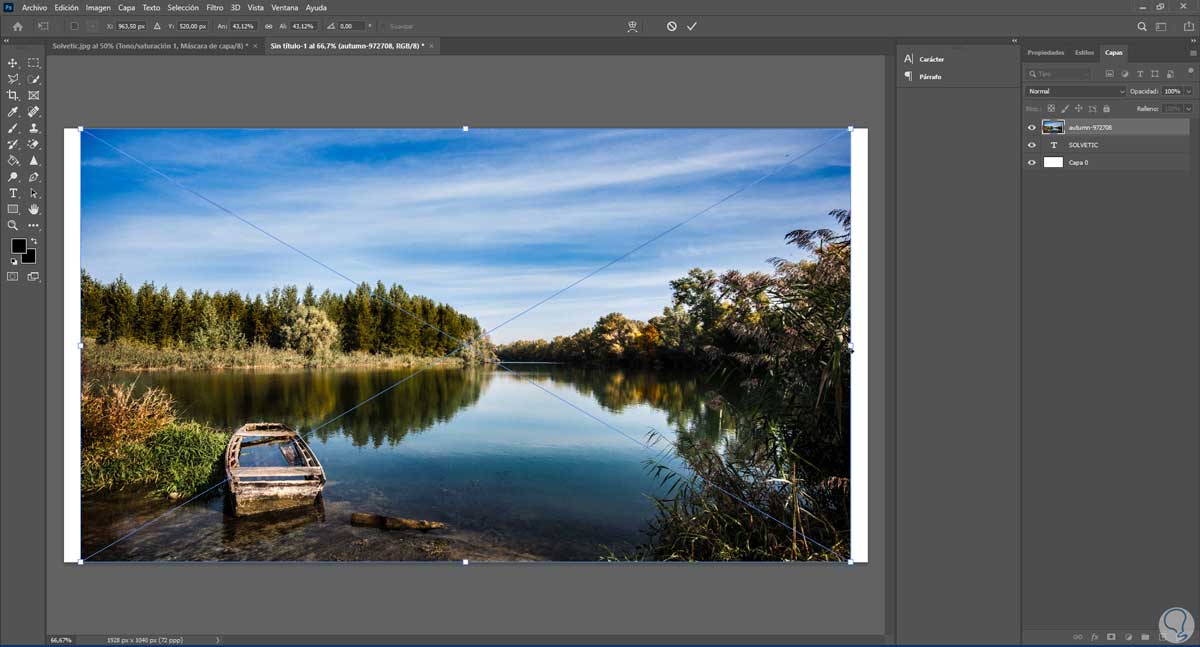
Task: Select the Eyedropper tool
Action: point(13,112)
